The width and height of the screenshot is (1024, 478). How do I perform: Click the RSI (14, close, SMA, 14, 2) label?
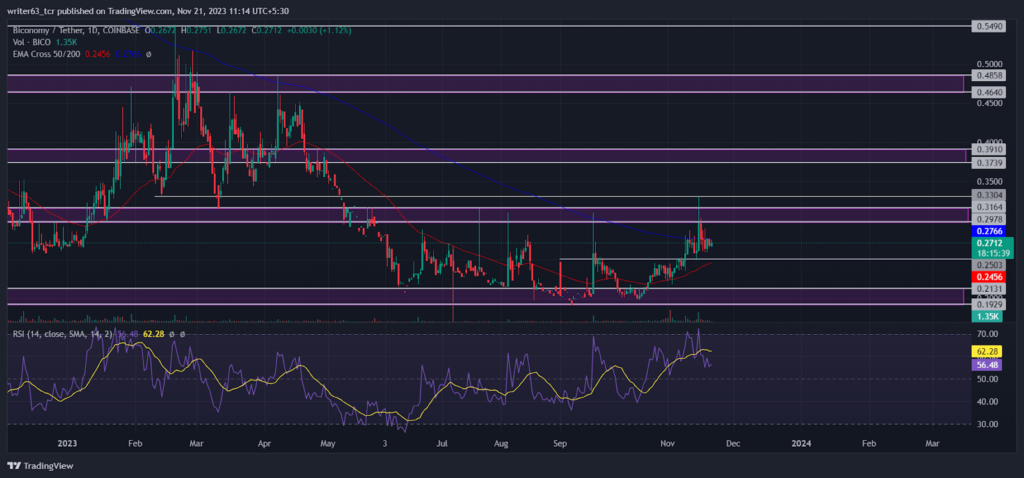click(63, 334)
